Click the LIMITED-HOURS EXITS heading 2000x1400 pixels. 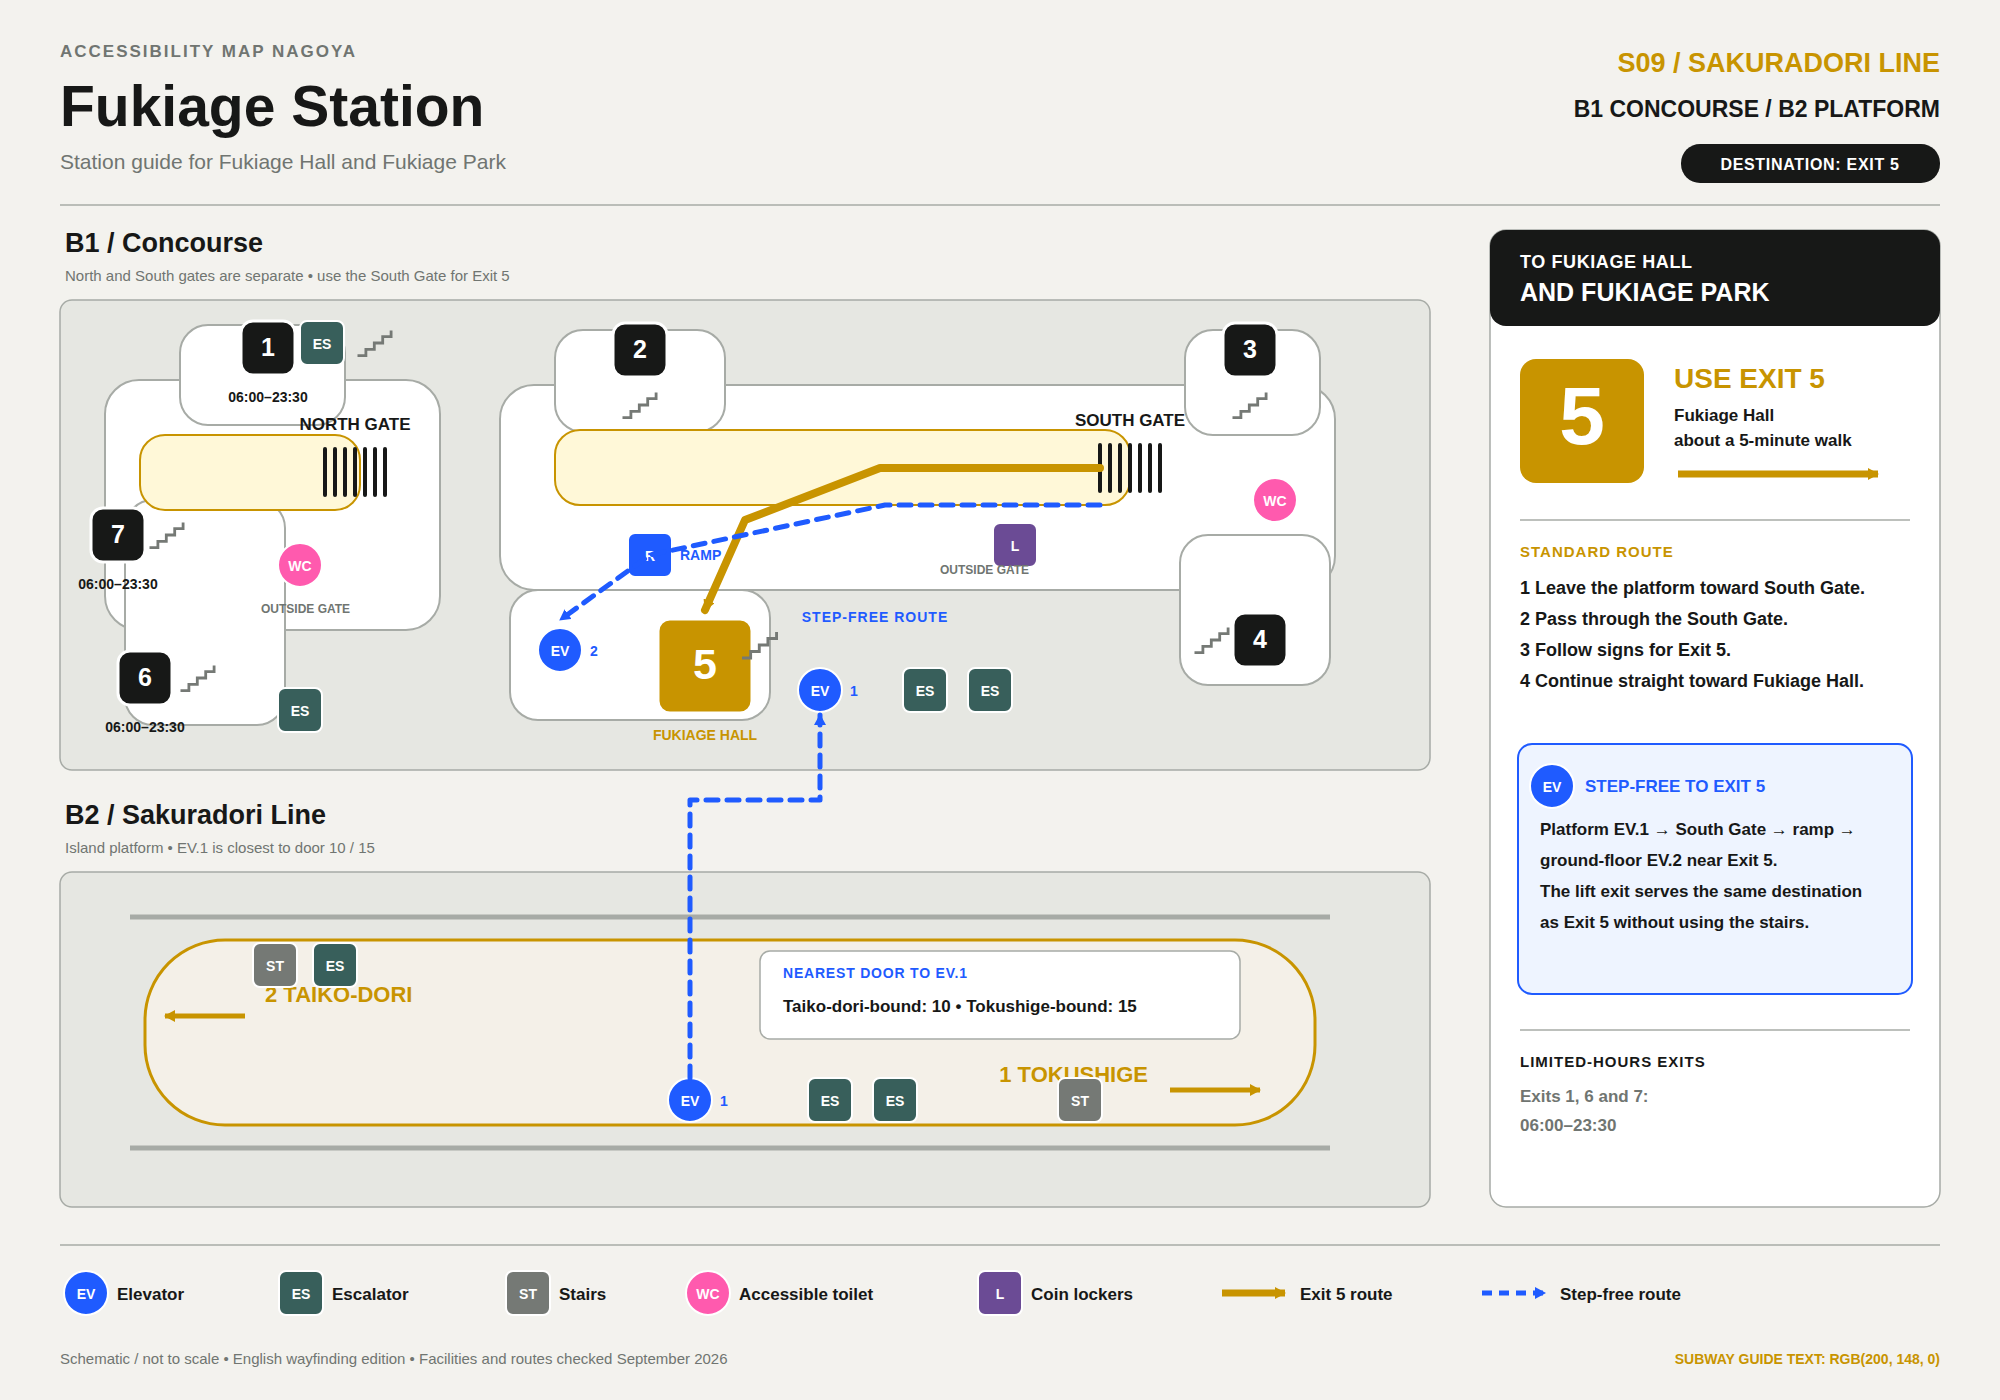coord(1612,1062)
